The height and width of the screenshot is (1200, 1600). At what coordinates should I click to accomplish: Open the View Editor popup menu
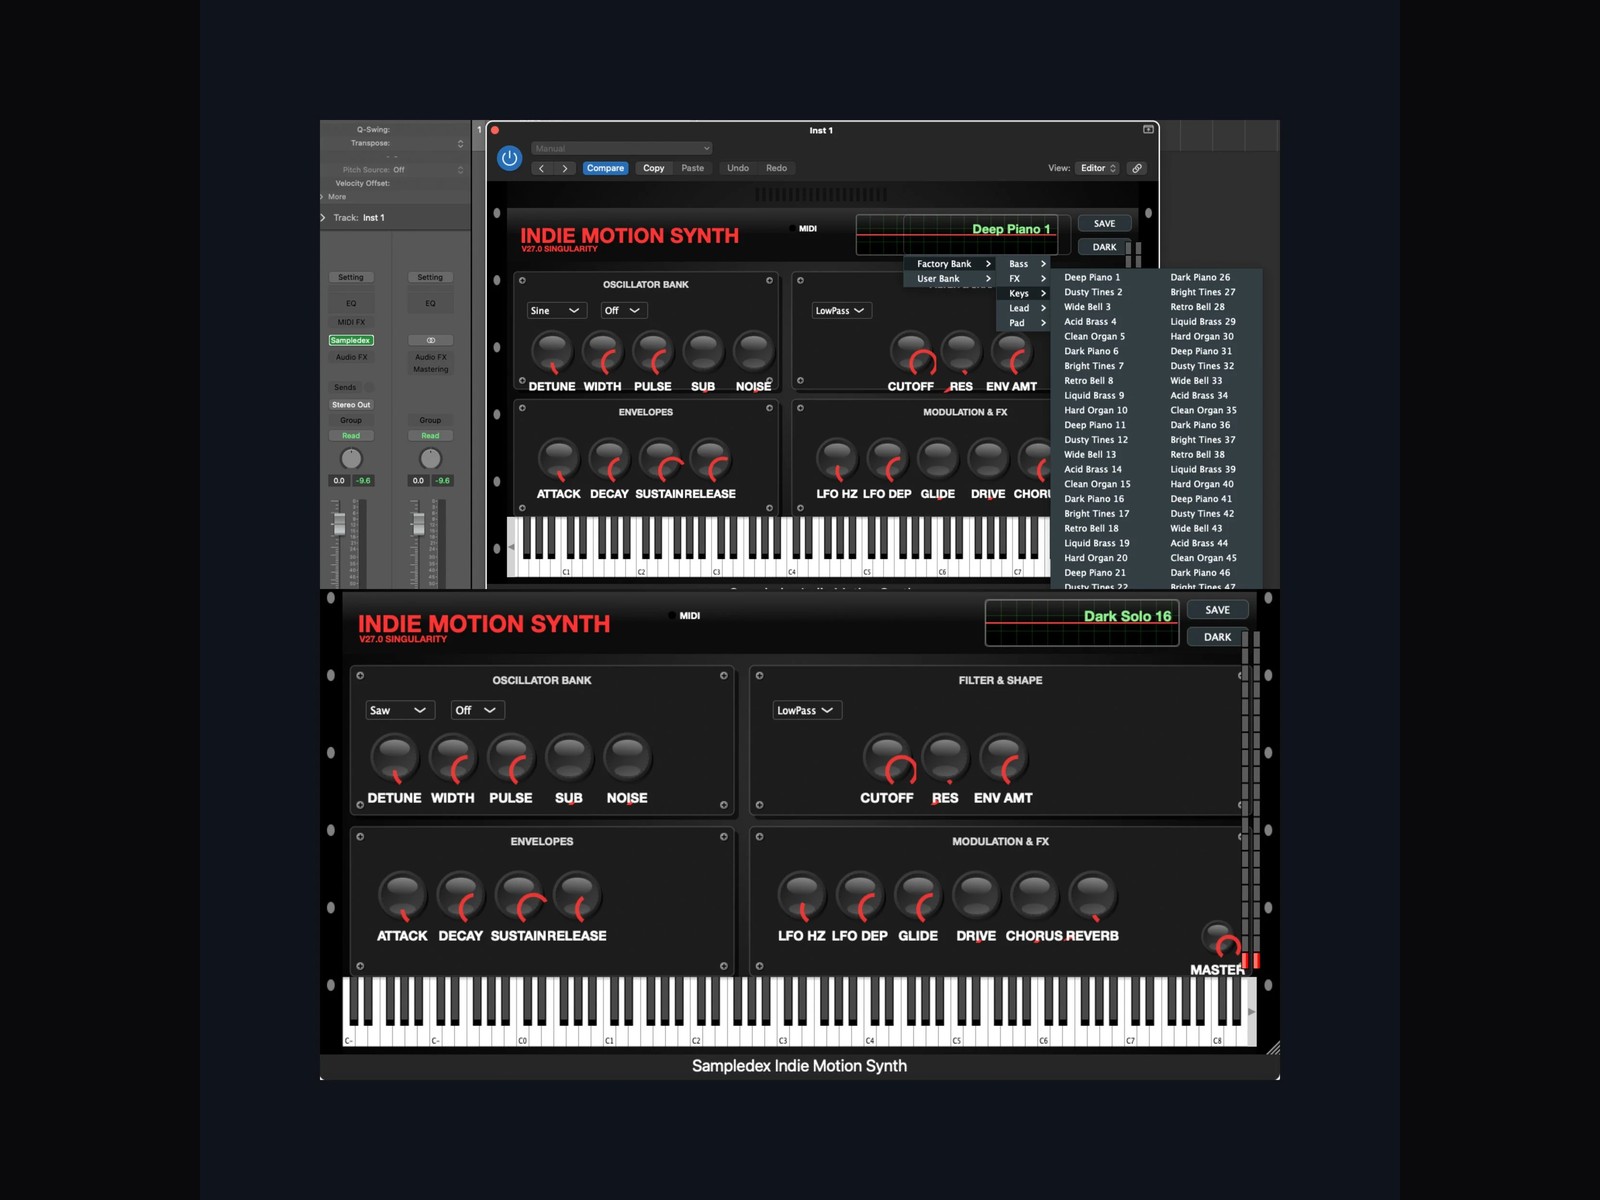pos(1098,168)
